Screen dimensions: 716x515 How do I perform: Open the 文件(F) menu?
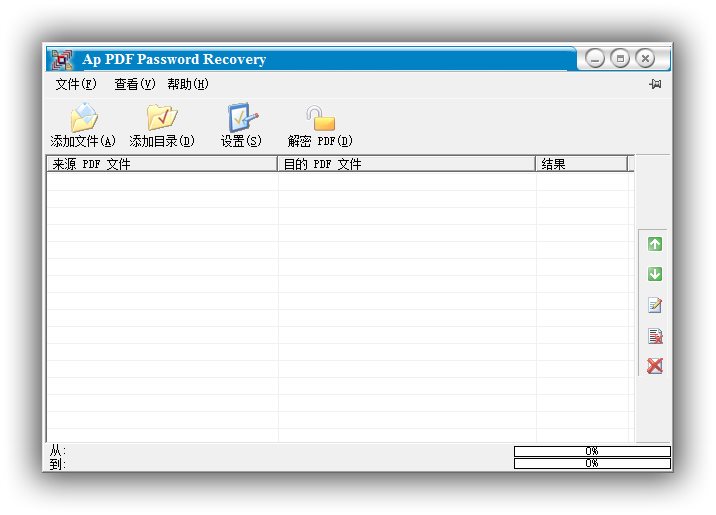coord(76,84)
